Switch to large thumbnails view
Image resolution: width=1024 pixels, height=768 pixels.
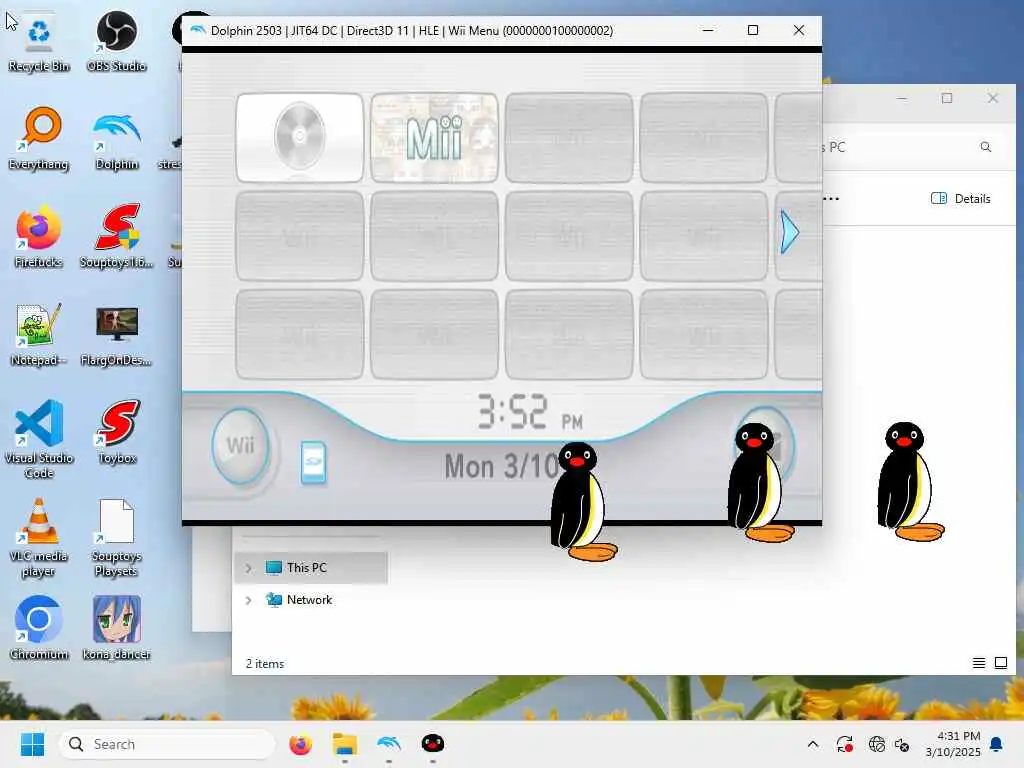click(x=1000, y=664)
